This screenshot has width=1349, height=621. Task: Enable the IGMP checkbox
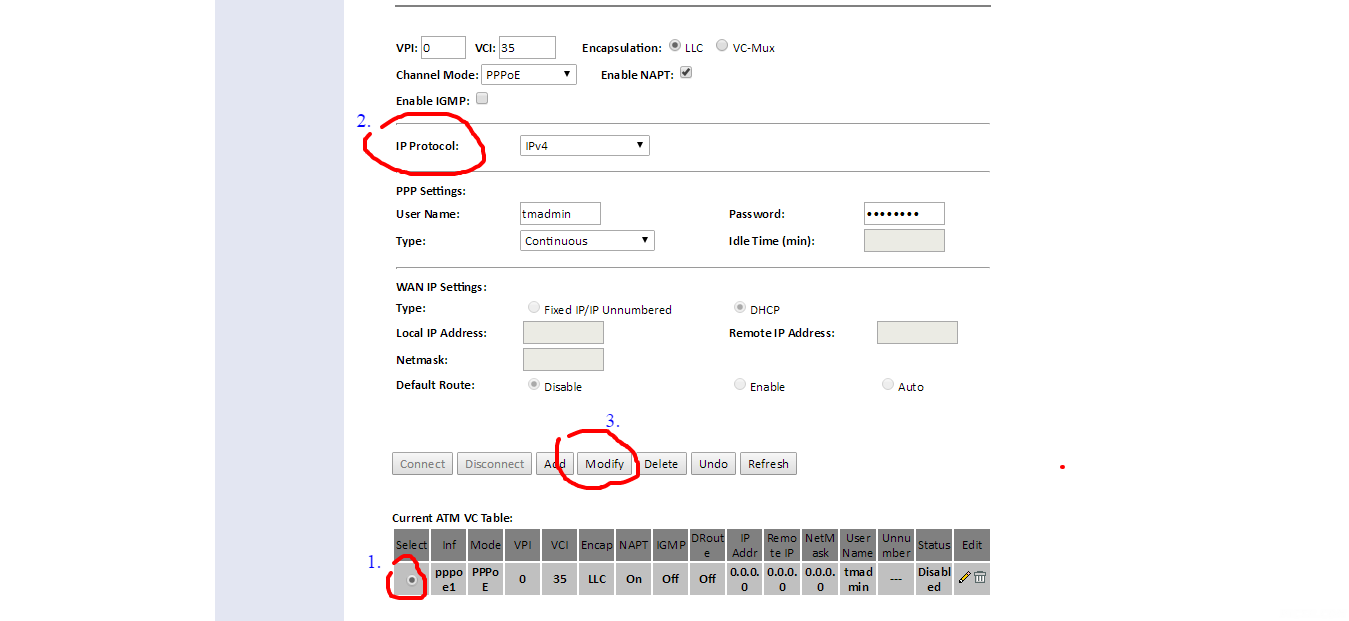[x=482, y=99]
